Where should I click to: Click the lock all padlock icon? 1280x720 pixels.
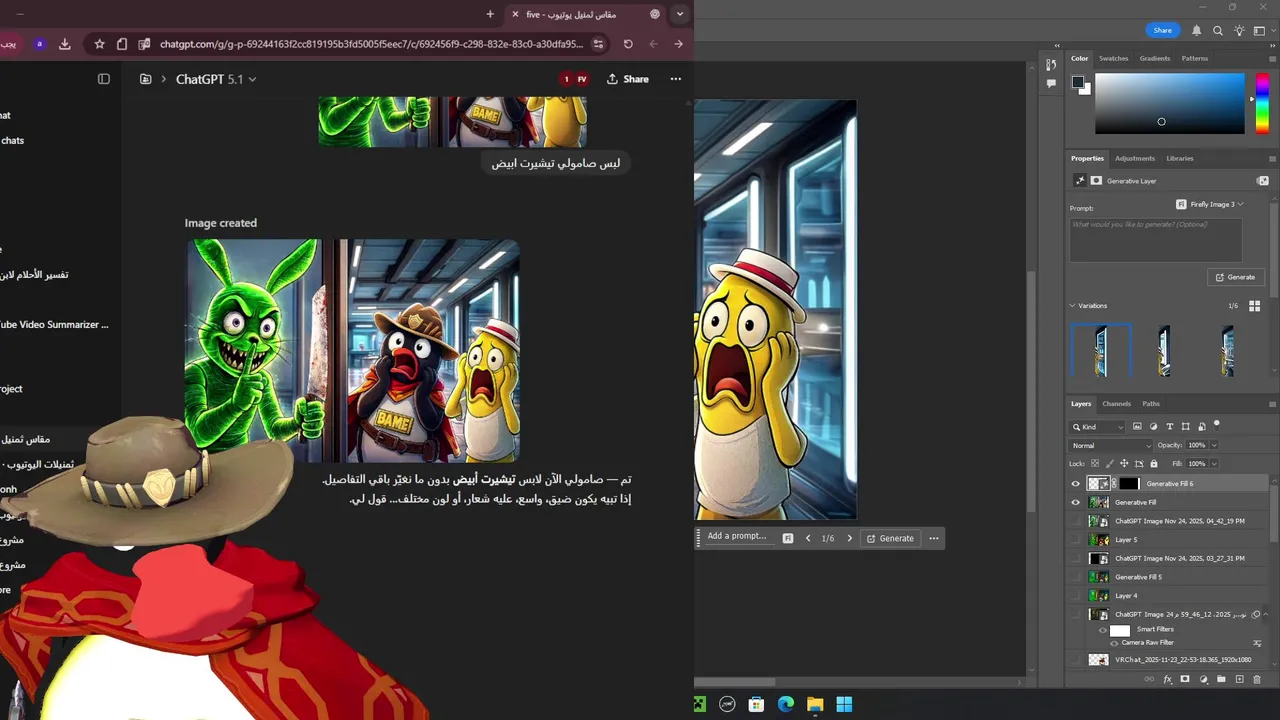[x=1154, y=464]
